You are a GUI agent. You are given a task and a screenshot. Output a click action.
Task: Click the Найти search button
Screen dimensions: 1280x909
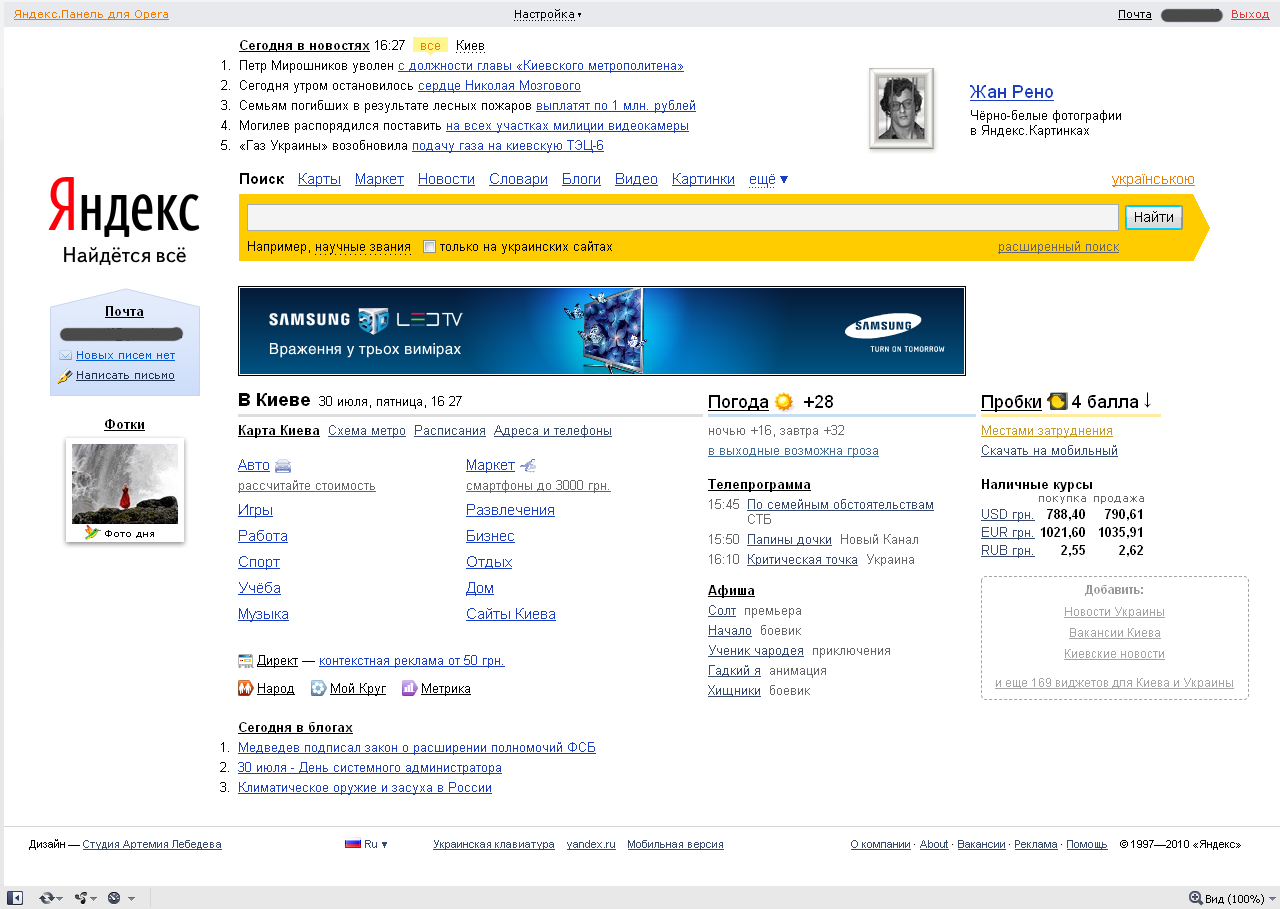pos(1154,217)
